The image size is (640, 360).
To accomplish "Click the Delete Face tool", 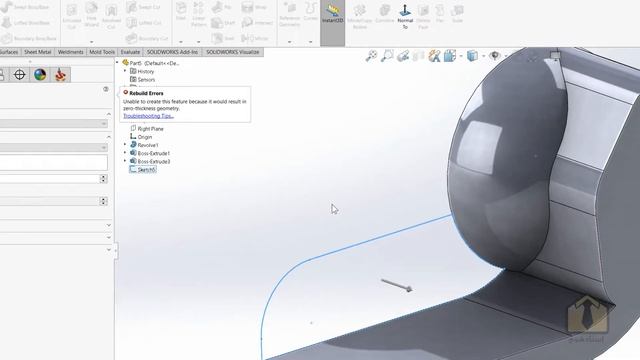I will [x=423, y=16].
